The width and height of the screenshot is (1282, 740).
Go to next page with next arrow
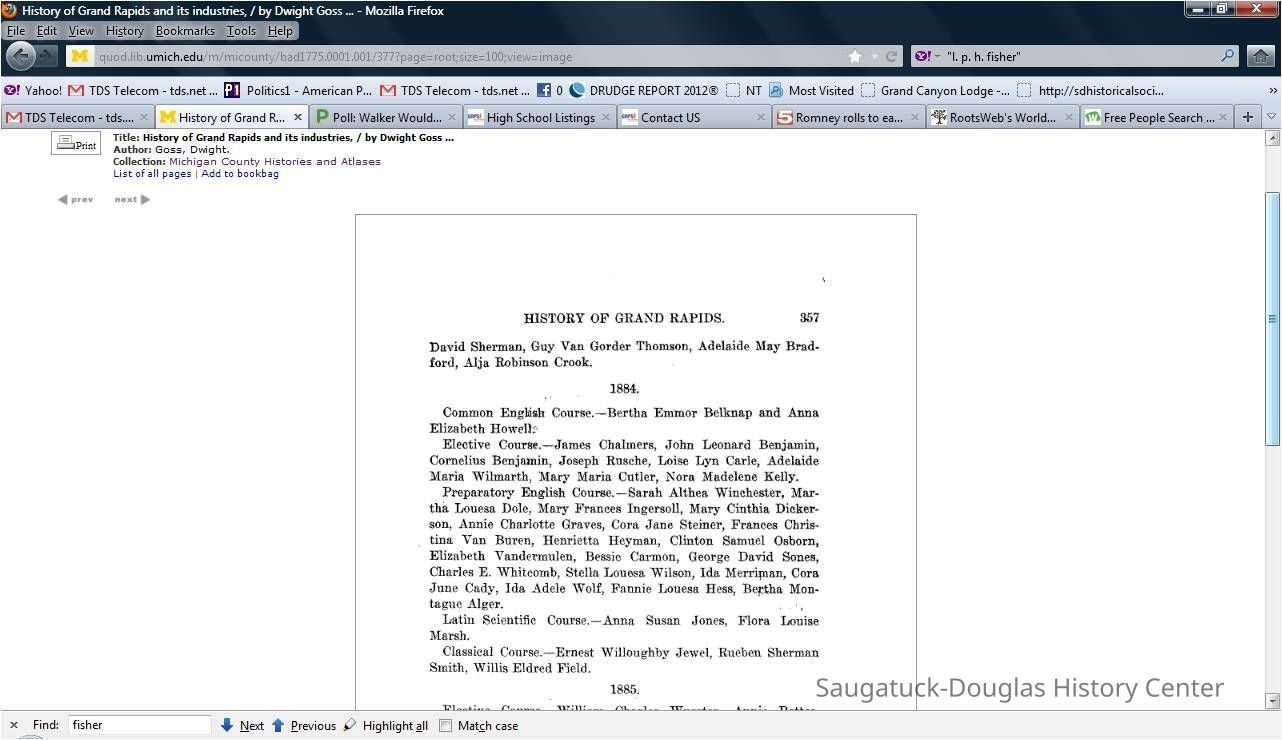point(132,199)
